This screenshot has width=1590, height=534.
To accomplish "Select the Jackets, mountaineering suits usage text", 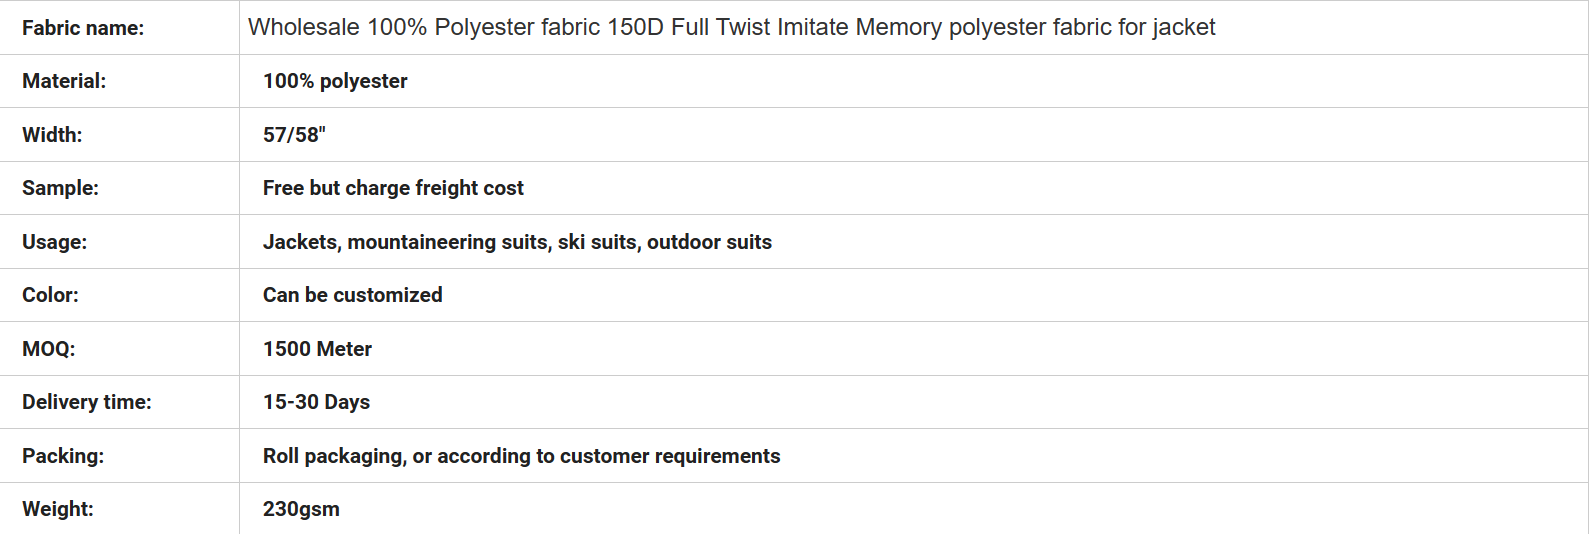I will 517,242.
